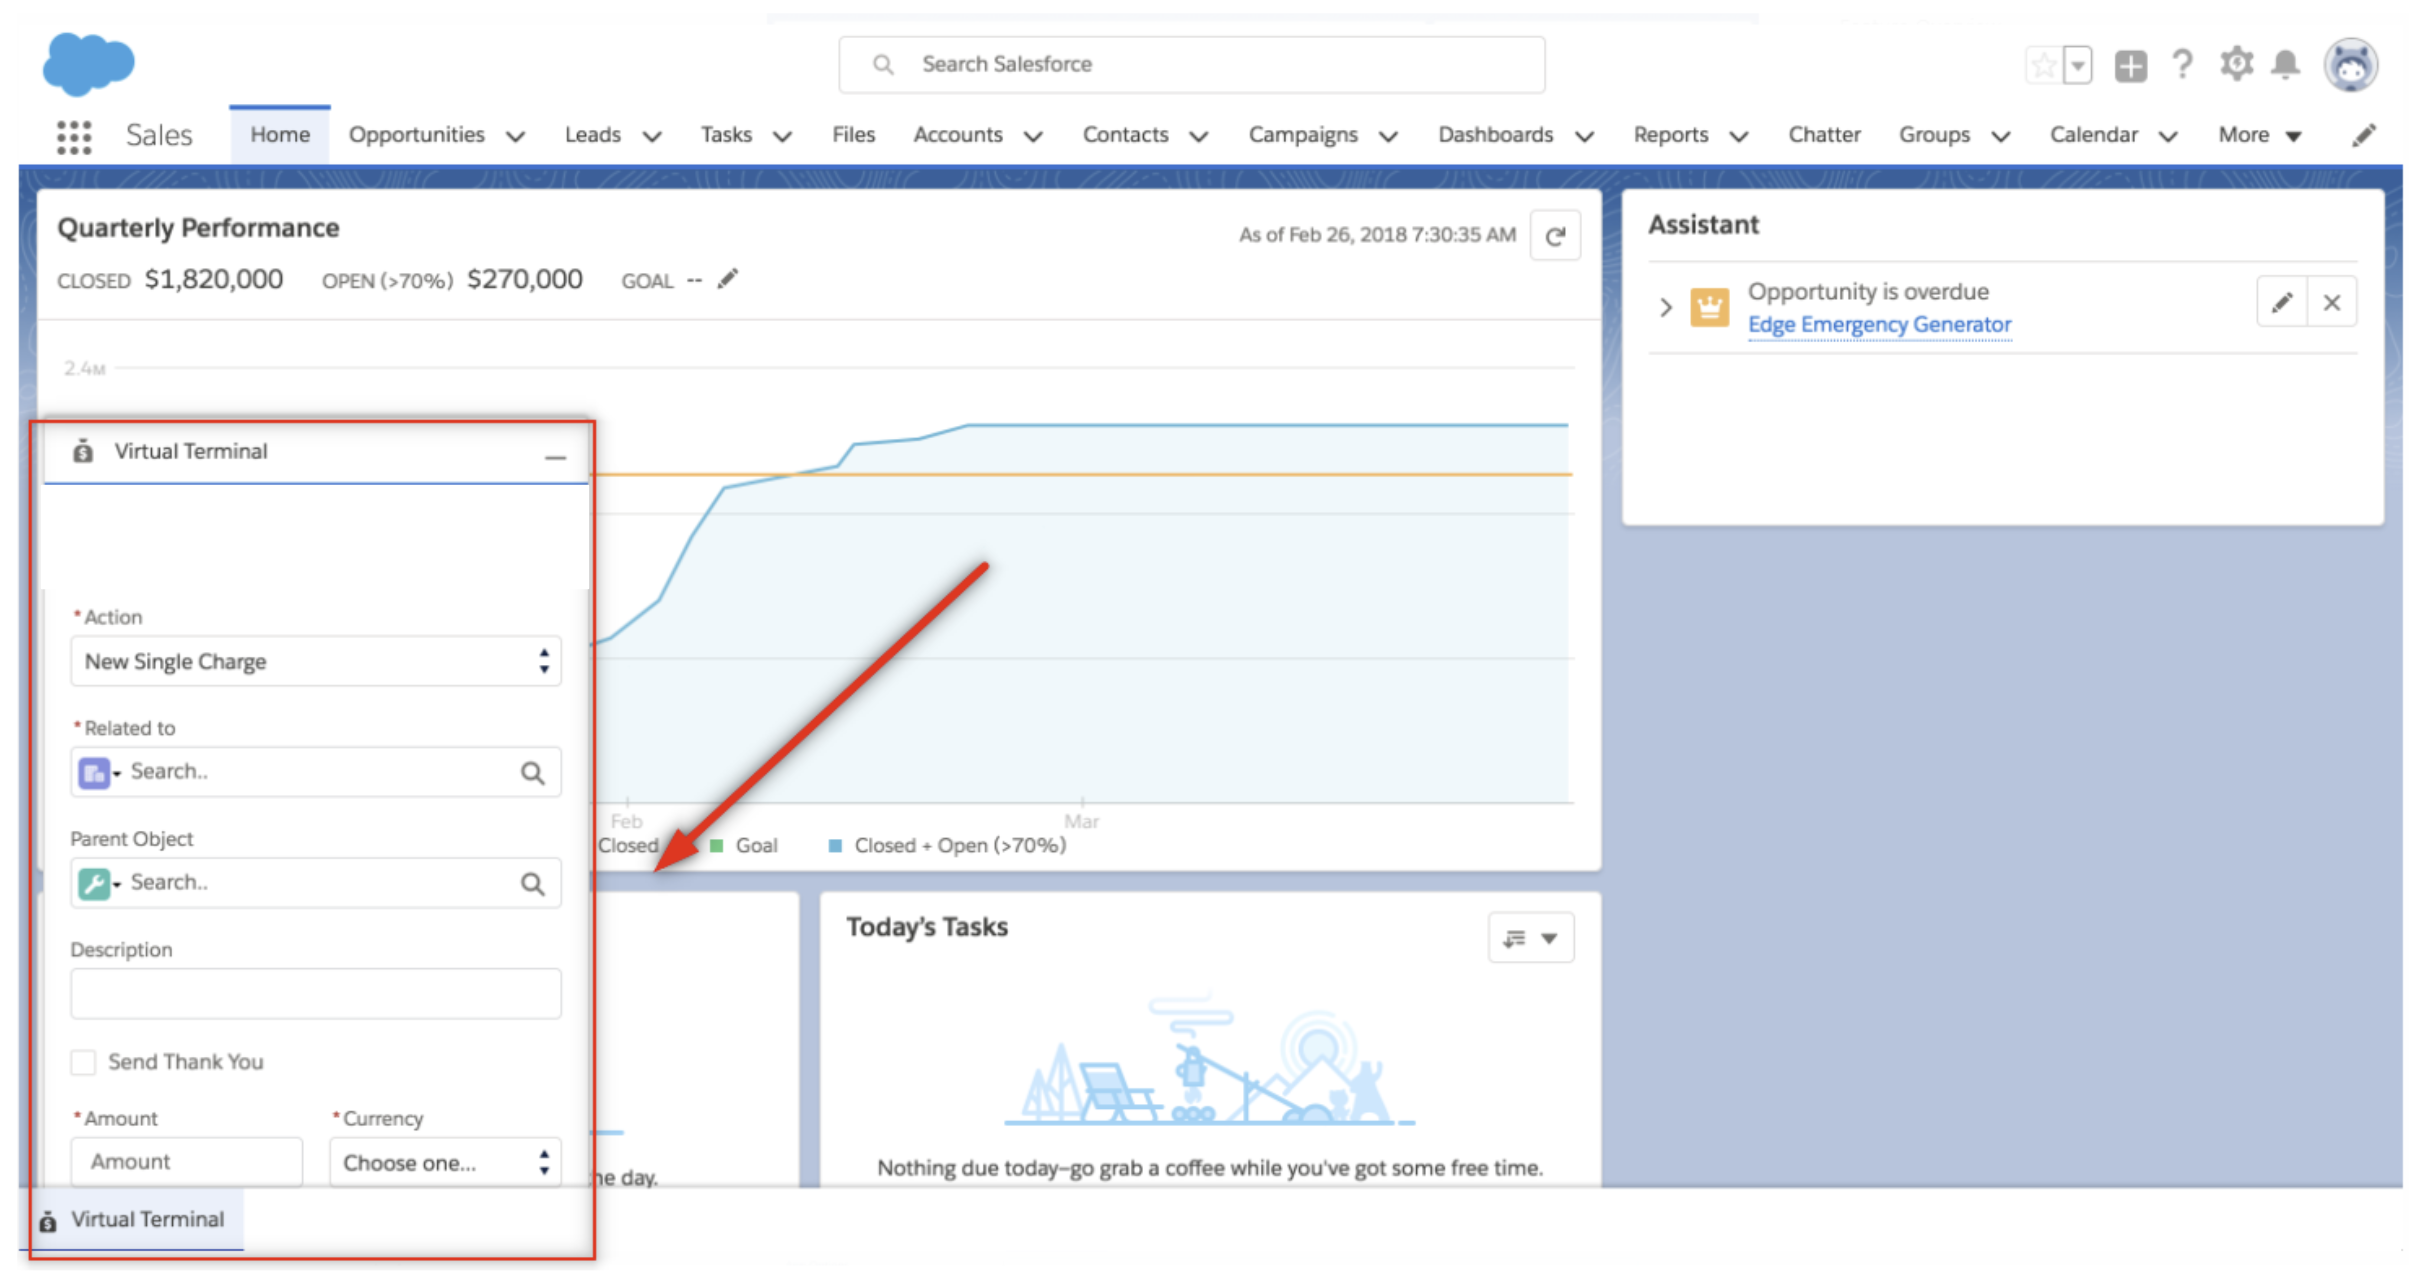Screen dimensions: 2423x1281
Task: Click the opportunity crown icon in Assistant
Action: pos(1709,306)
